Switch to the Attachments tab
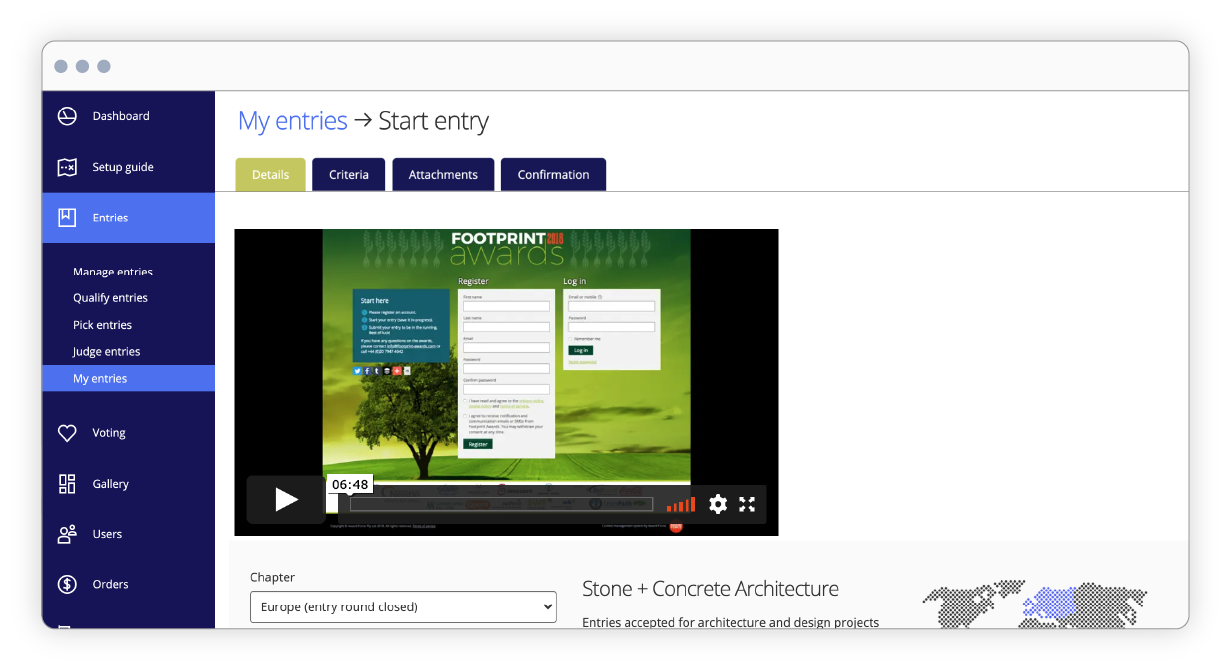1230x671 pixels. click(443, 174)
